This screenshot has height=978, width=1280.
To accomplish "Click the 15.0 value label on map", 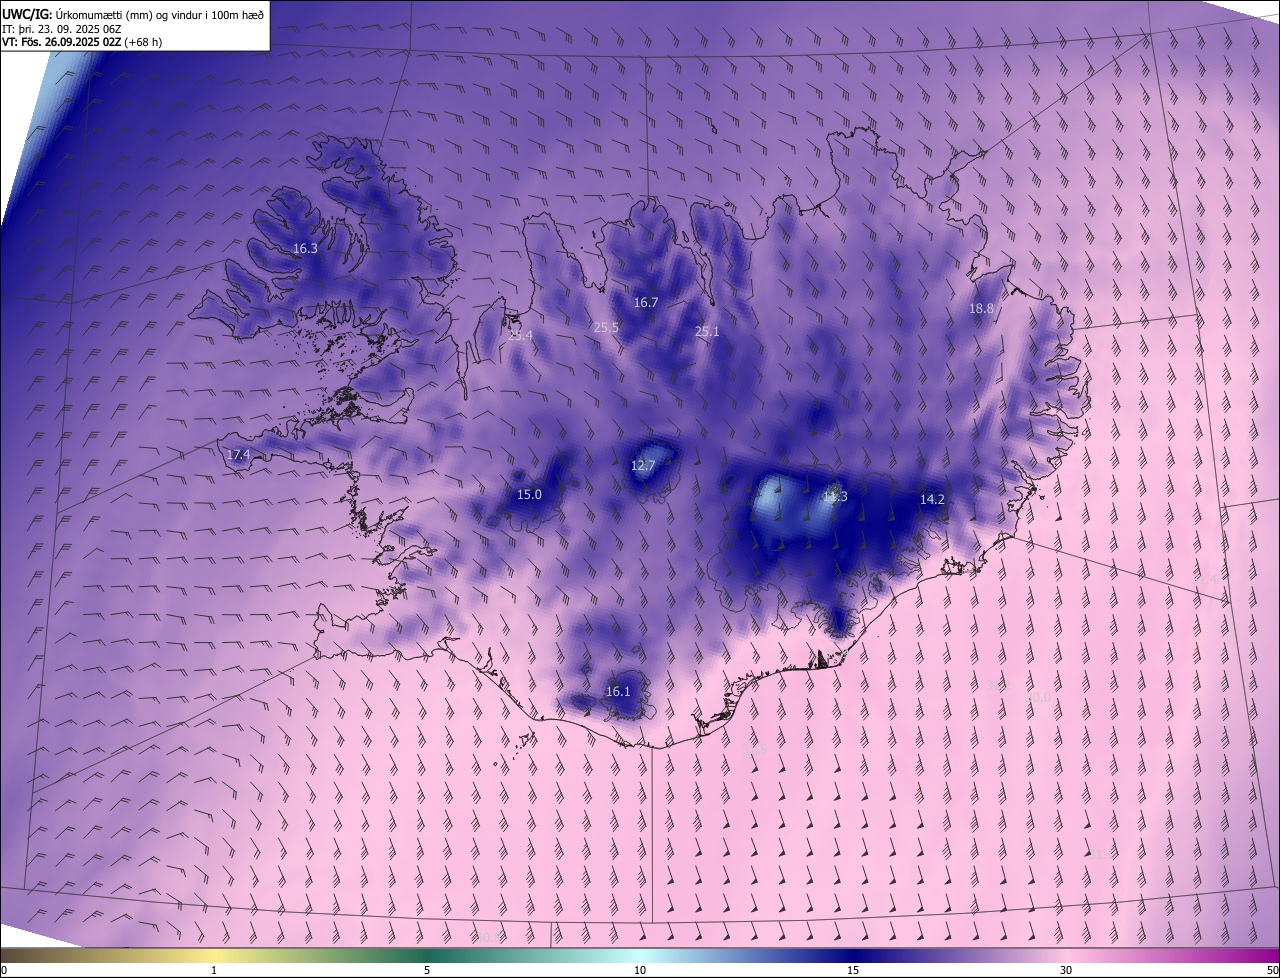I will pos(529,495).
